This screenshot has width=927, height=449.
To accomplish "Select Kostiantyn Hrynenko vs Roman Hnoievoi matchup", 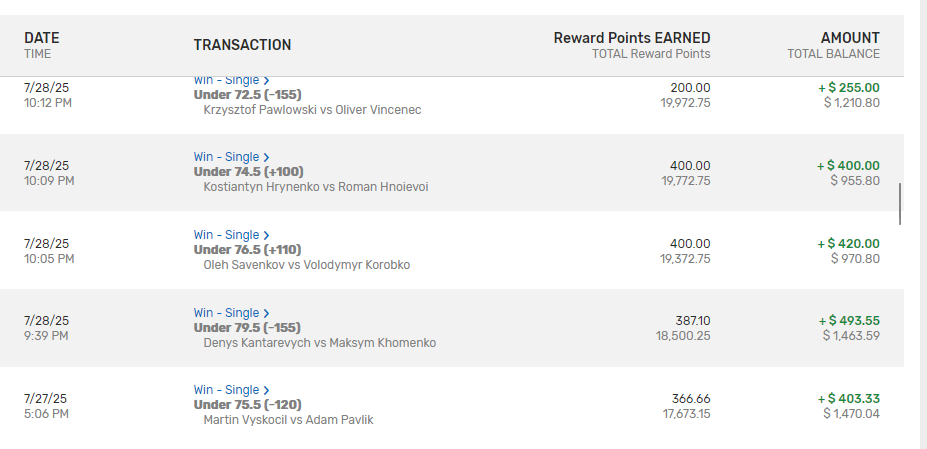I will click(x=315, y=187).
